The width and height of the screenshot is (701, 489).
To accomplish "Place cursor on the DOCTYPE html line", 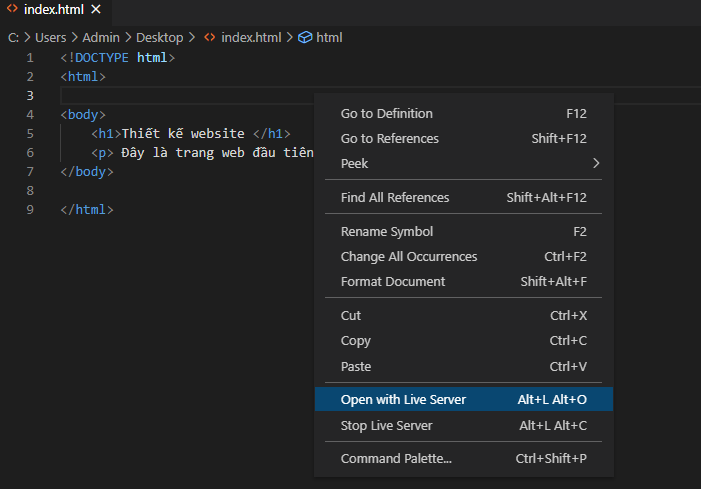I will point(118,58).
